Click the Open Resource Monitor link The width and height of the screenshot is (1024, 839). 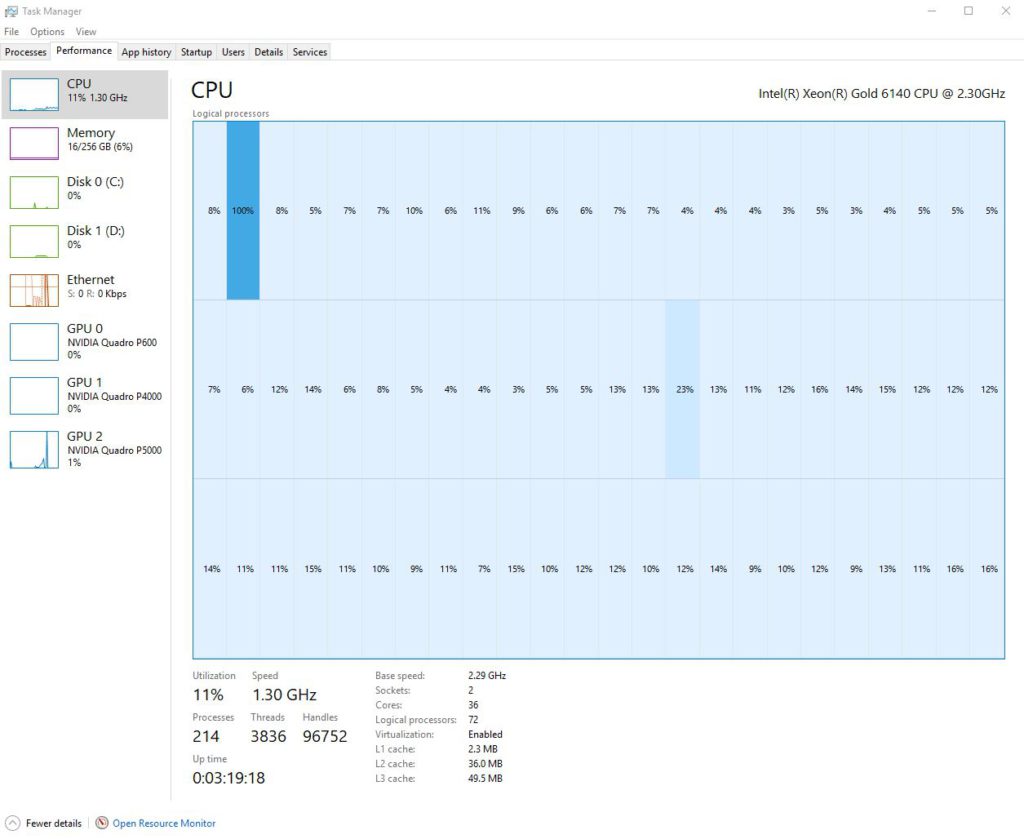click(x=163, y=823)
